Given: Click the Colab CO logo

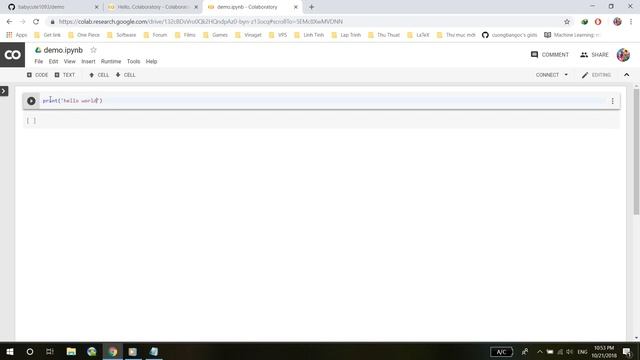Looking at the screenshot, I should pyautogui.click(x=12, y=55).
